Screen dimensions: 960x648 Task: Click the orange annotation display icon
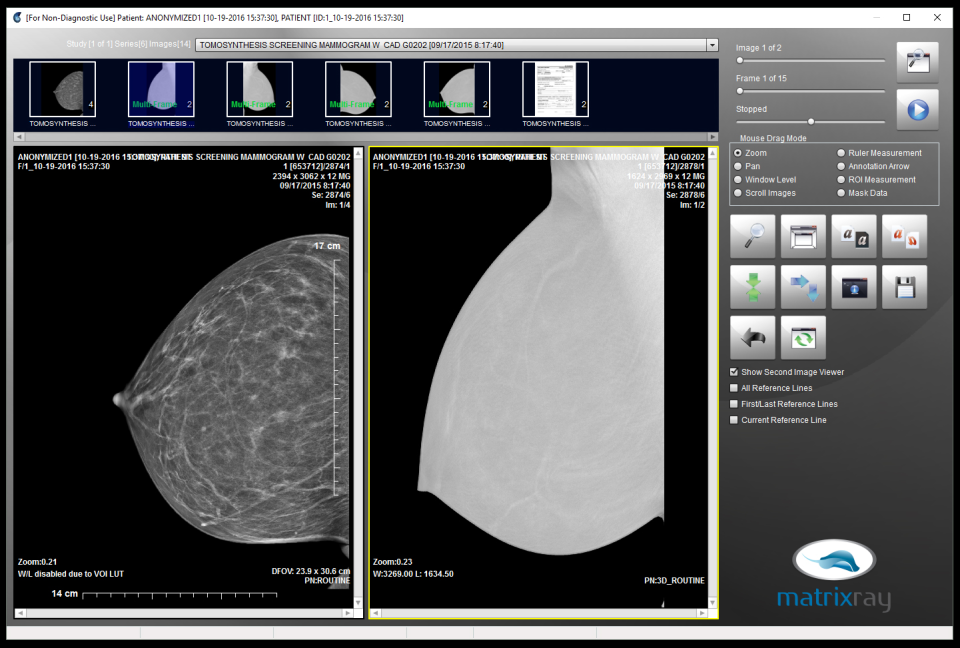(904, 236)
